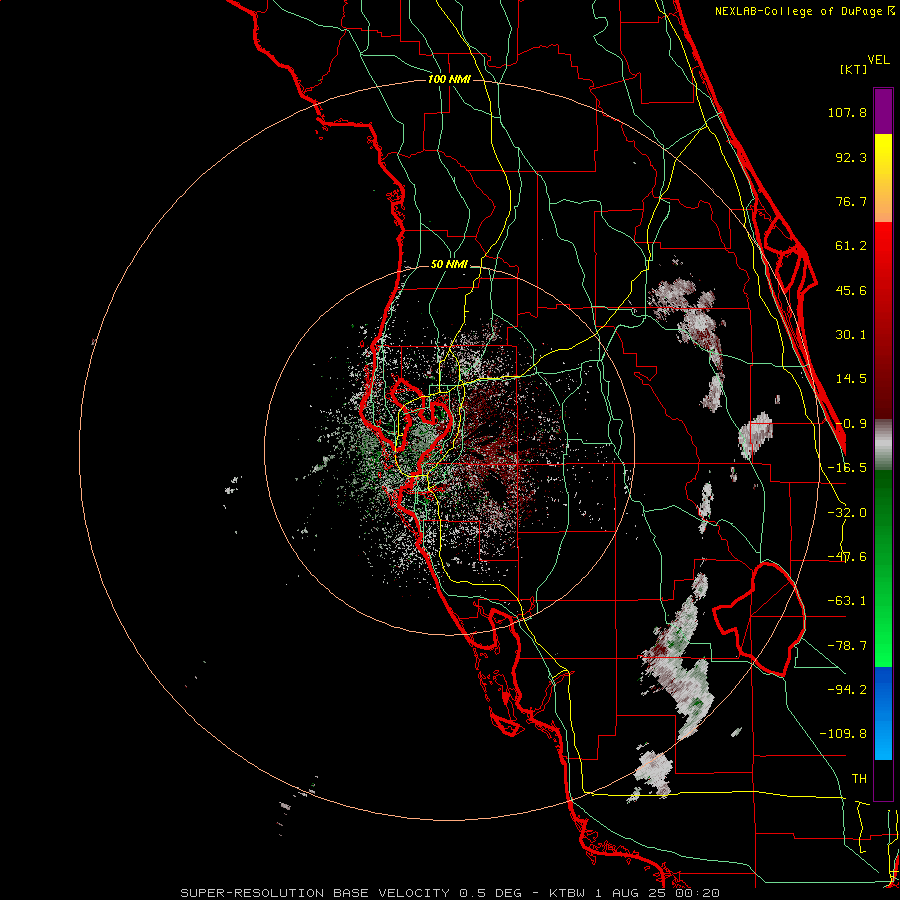Pick the purple segment of the color bar

(883, 111)
